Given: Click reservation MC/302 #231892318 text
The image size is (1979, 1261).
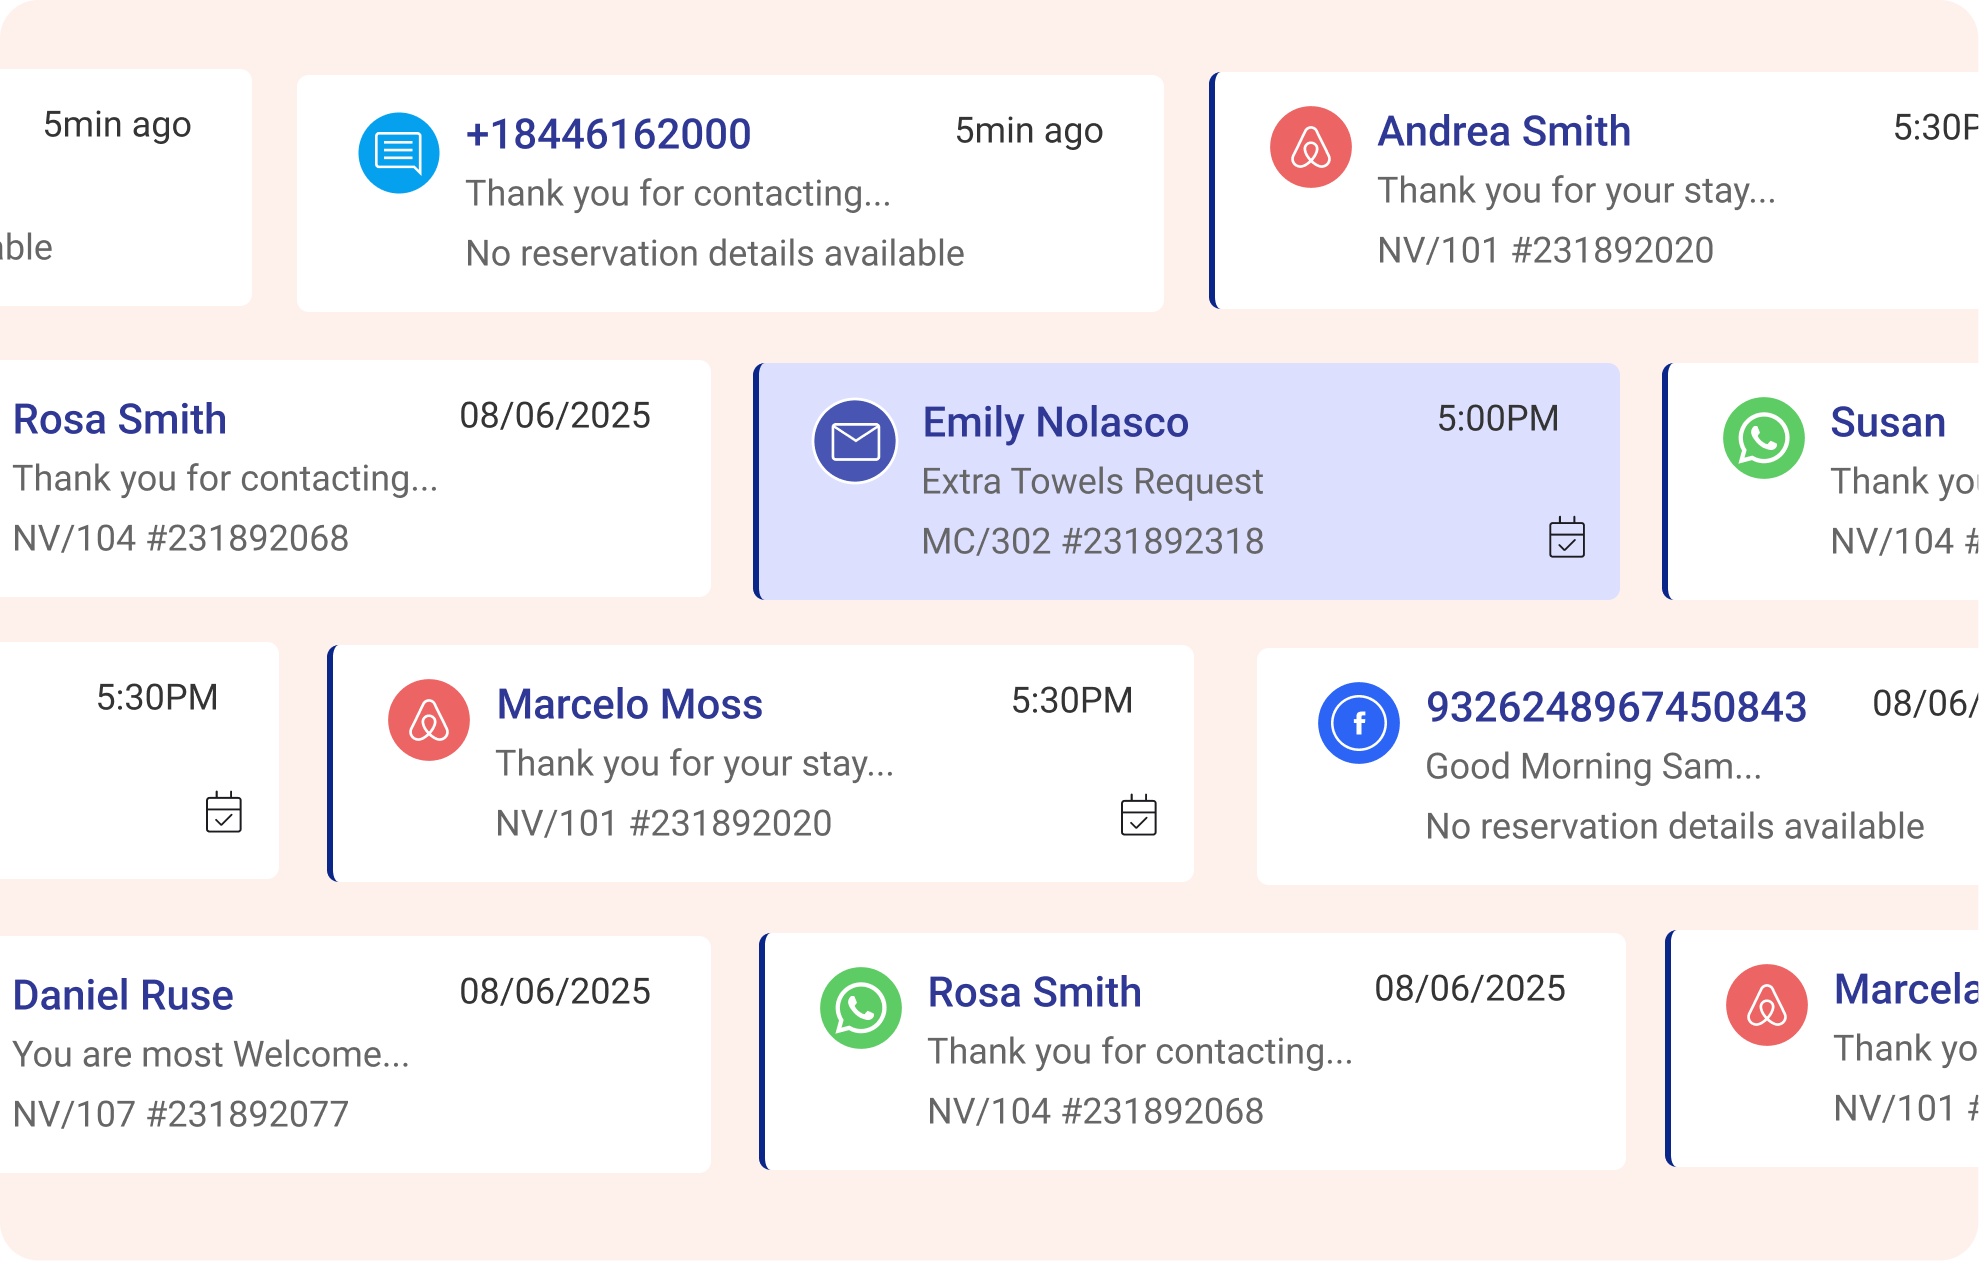Looking at the screenshot, I should pos(1092,541).
